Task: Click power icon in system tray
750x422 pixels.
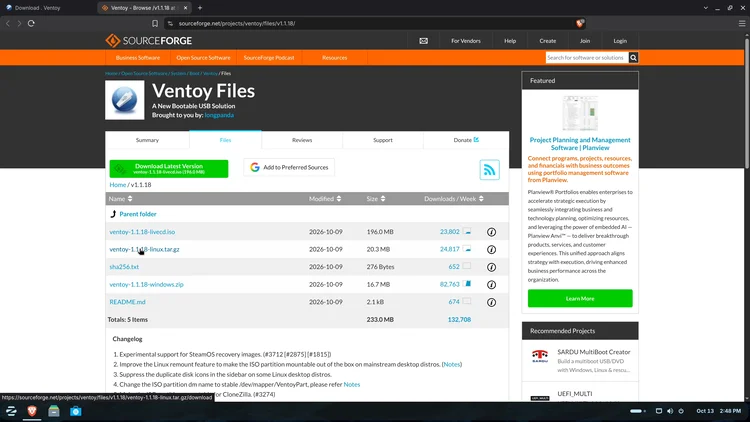Action: [681, 411]
